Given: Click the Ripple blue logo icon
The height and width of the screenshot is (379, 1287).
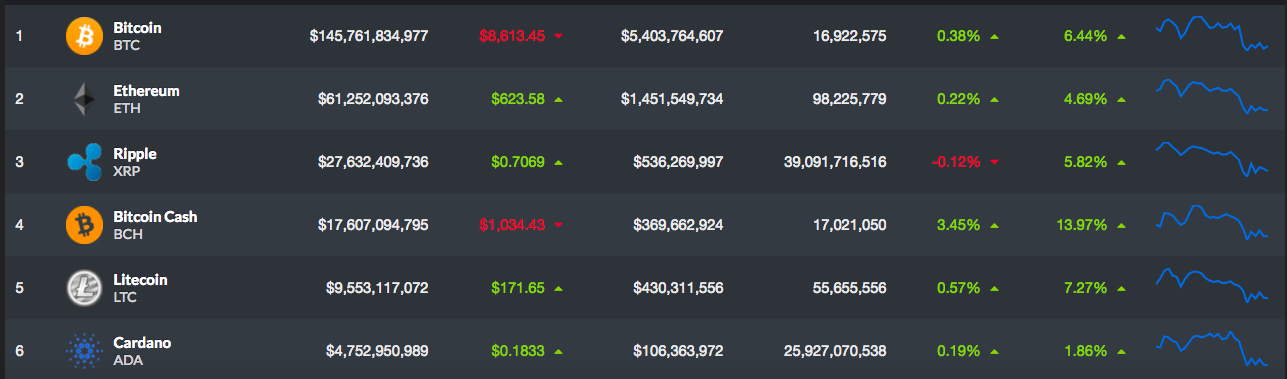Looking at the screenshot, I should tap(84, 162).
